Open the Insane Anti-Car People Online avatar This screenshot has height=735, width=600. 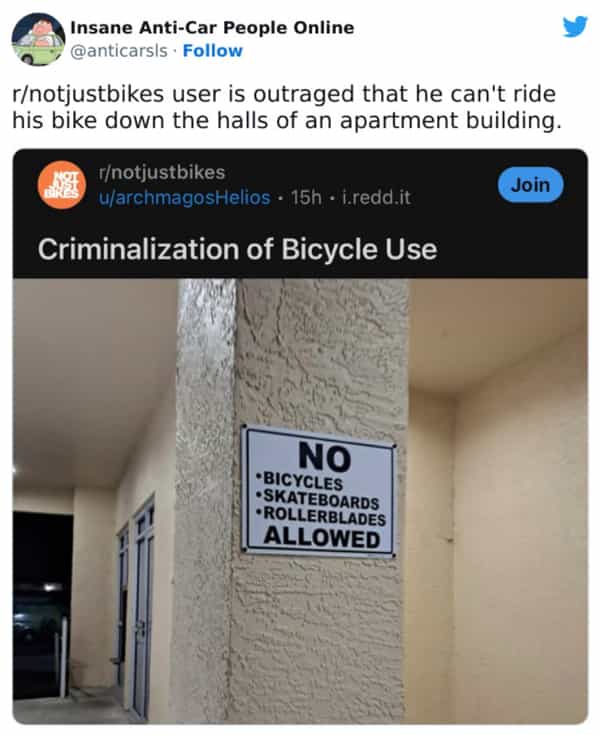(x=38, y=39)
